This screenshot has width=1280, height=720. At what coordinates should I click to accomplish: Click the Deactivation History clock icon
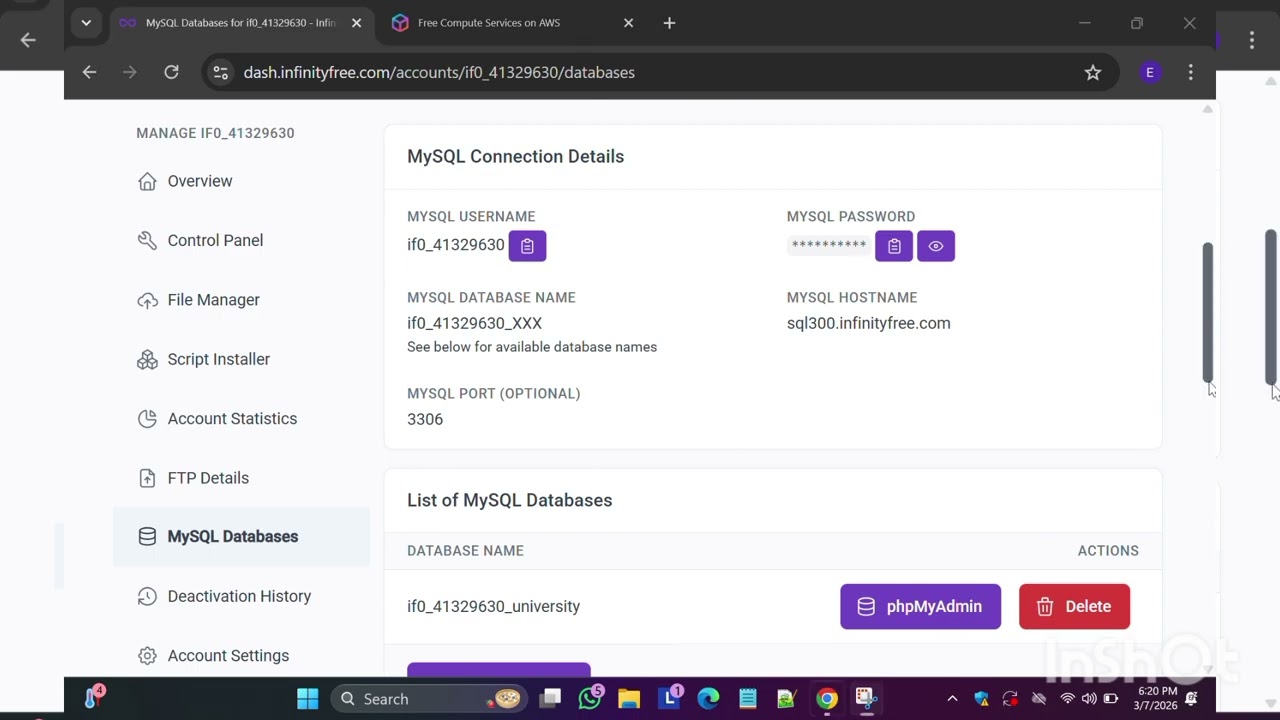(x=147, y=596)
